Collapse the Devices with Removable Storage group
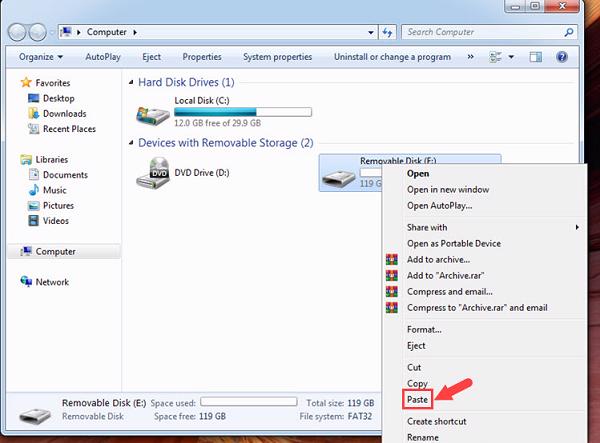 (x=131, y=143)
